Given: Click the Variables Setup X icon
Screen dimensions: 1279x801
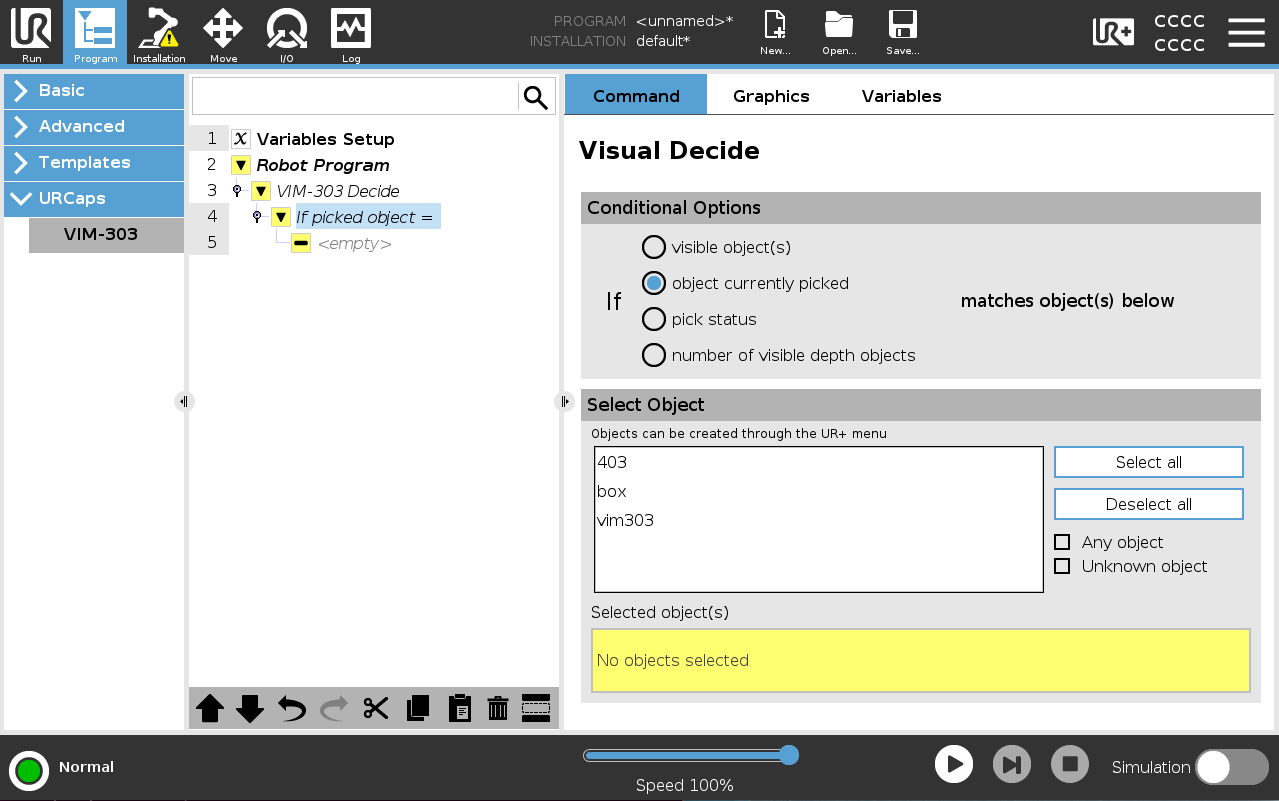Looking at the screenshot, I should point(240,139).
